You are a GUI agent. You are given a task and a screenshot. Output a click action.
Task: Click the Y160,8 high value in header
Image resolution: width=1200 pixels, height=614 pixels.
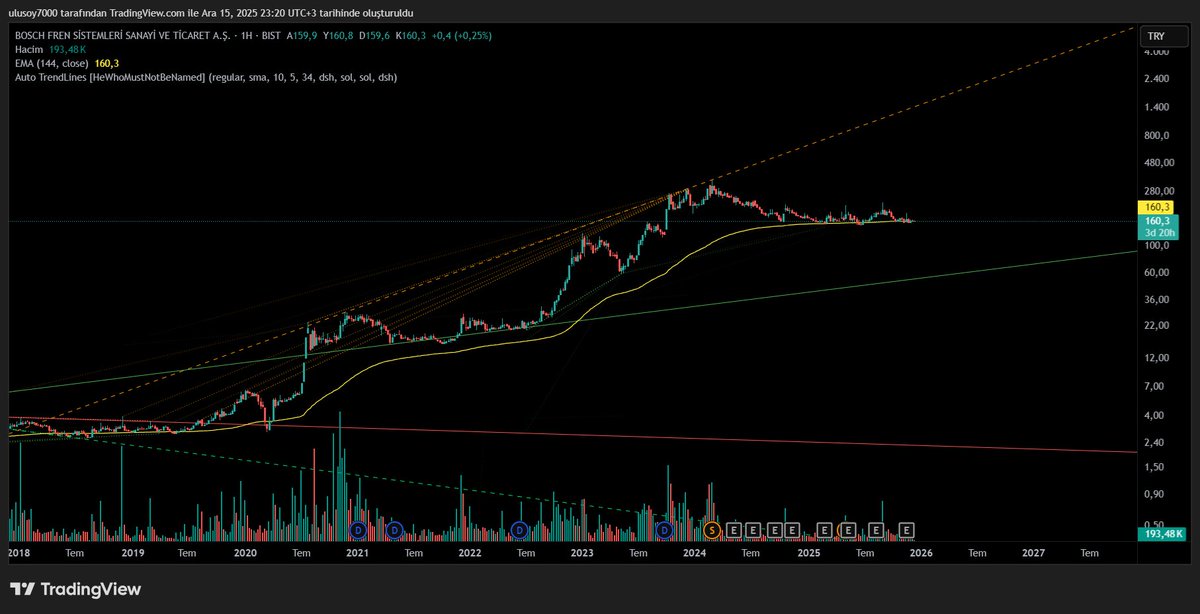[339, 35]
